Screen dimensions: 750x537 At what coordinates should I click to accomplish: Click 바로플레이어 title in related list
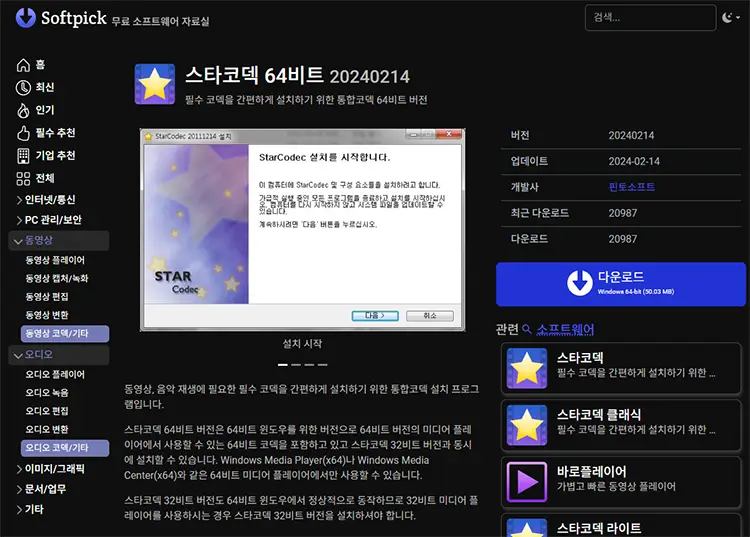pos(591,471)
